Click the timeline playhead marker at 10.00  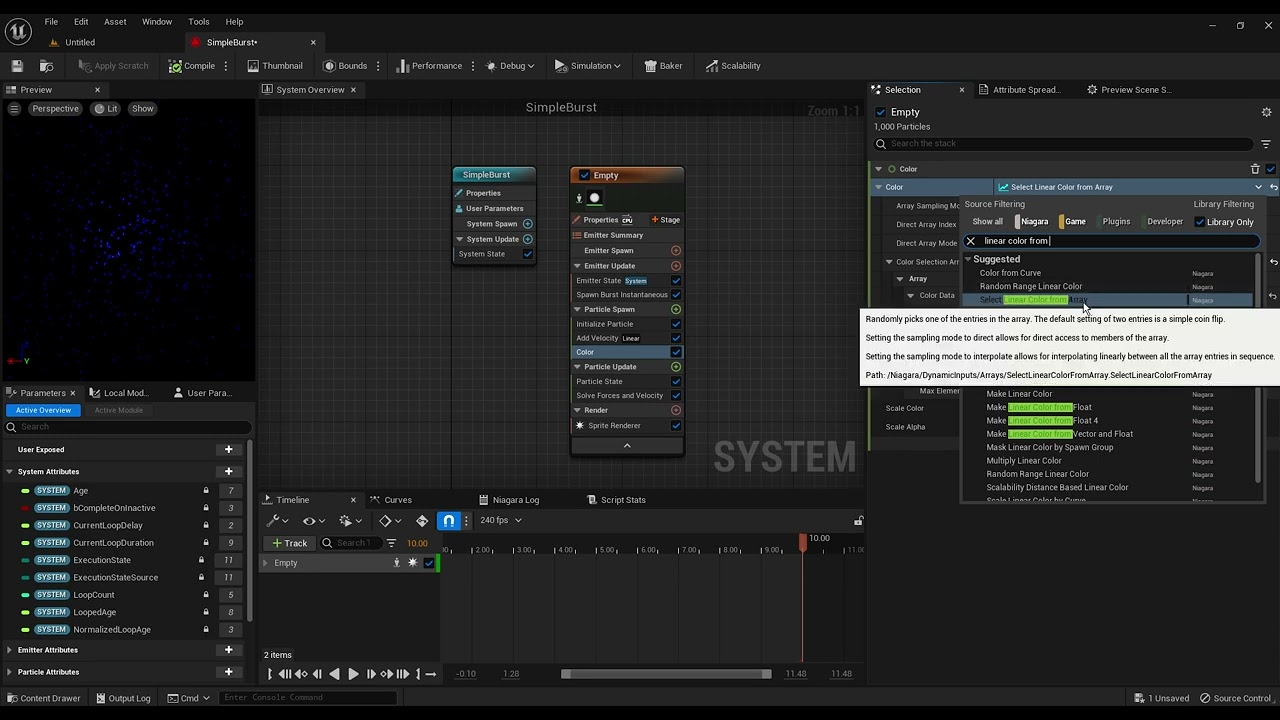802,541
